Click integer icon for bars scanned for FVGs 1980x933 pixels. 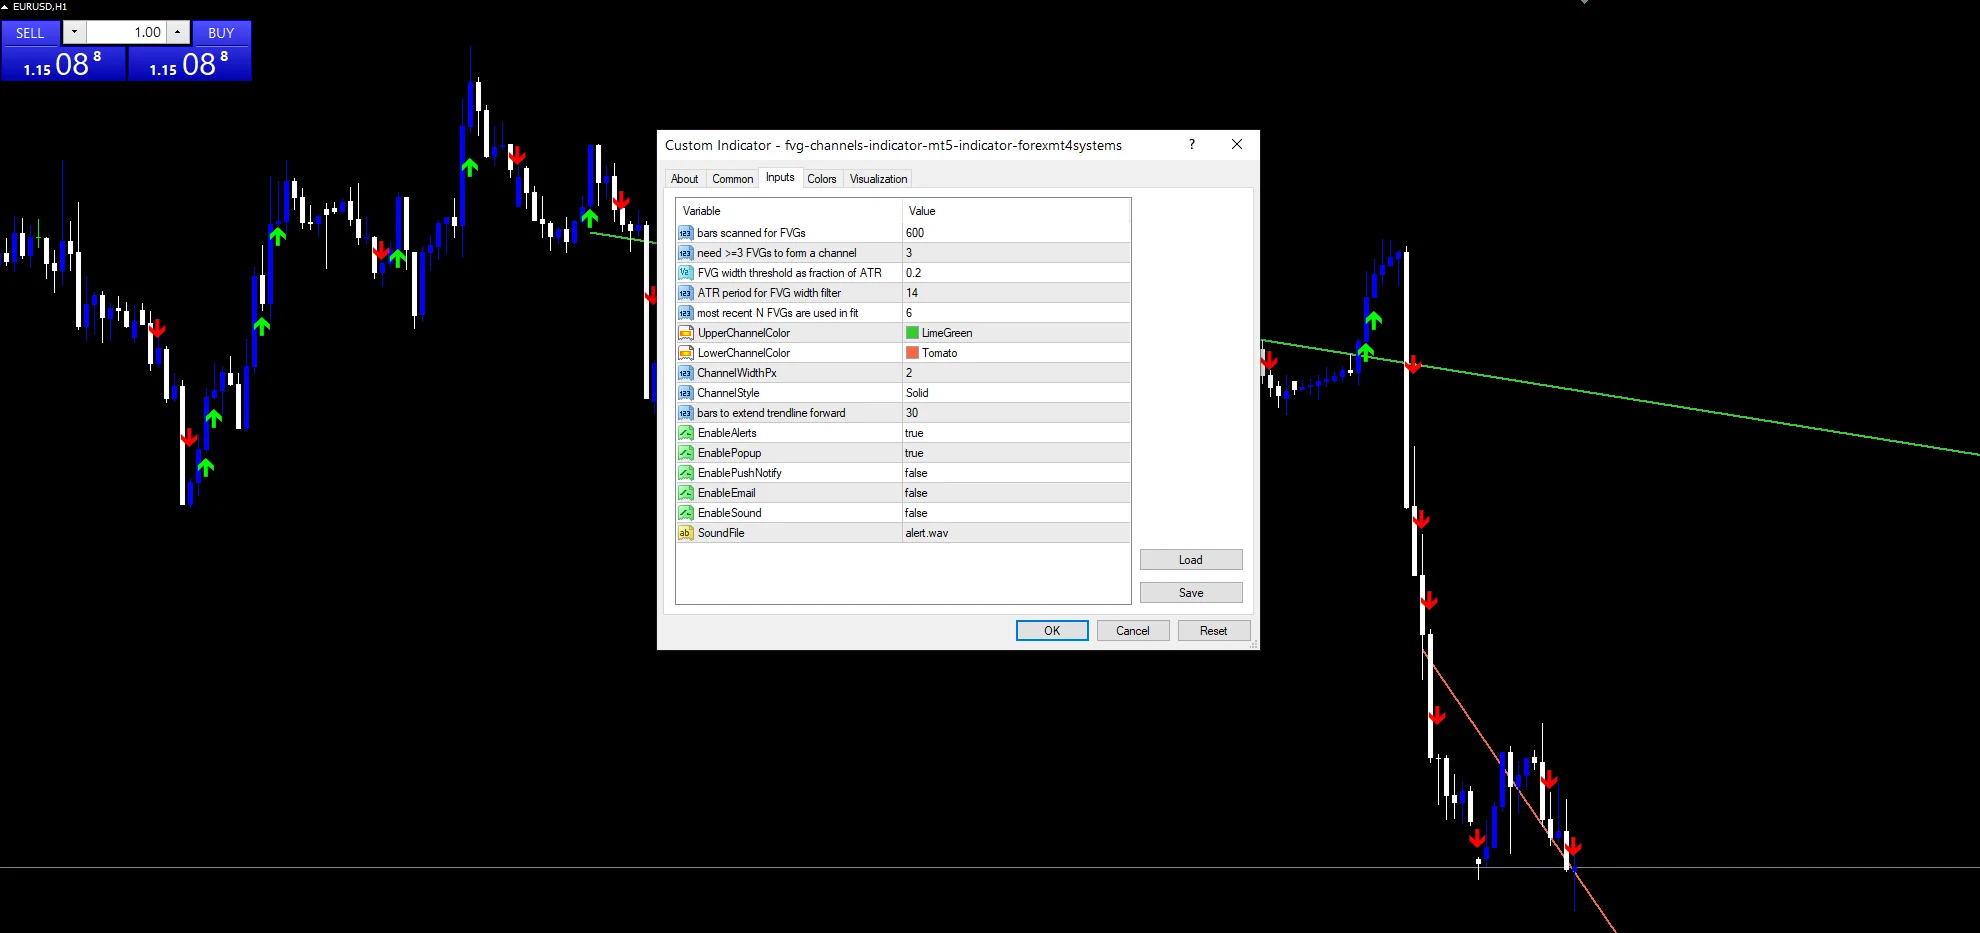tap(685, 233)
